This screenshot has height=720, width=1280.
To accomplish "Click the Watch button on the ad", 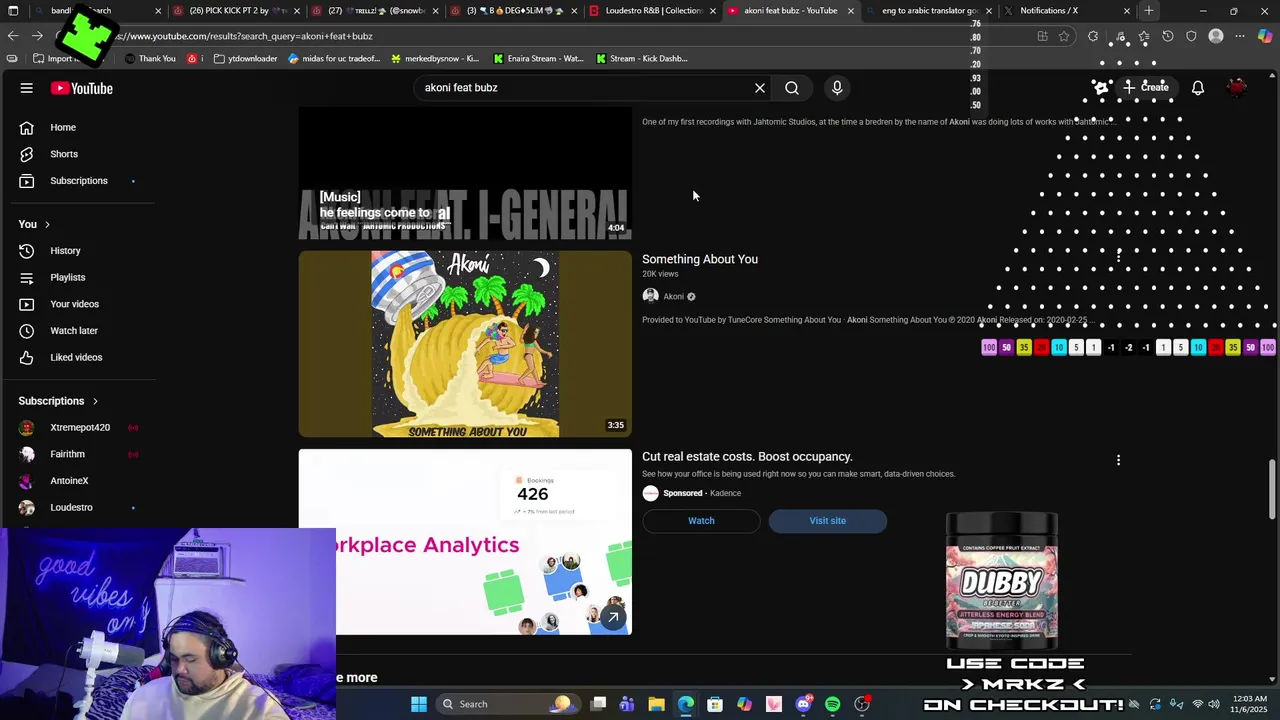I will (701, 521).
